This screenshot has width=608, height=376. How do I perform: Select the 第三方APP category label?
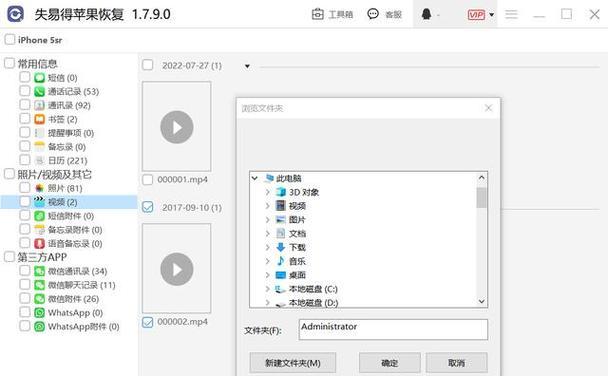(42, 257)
